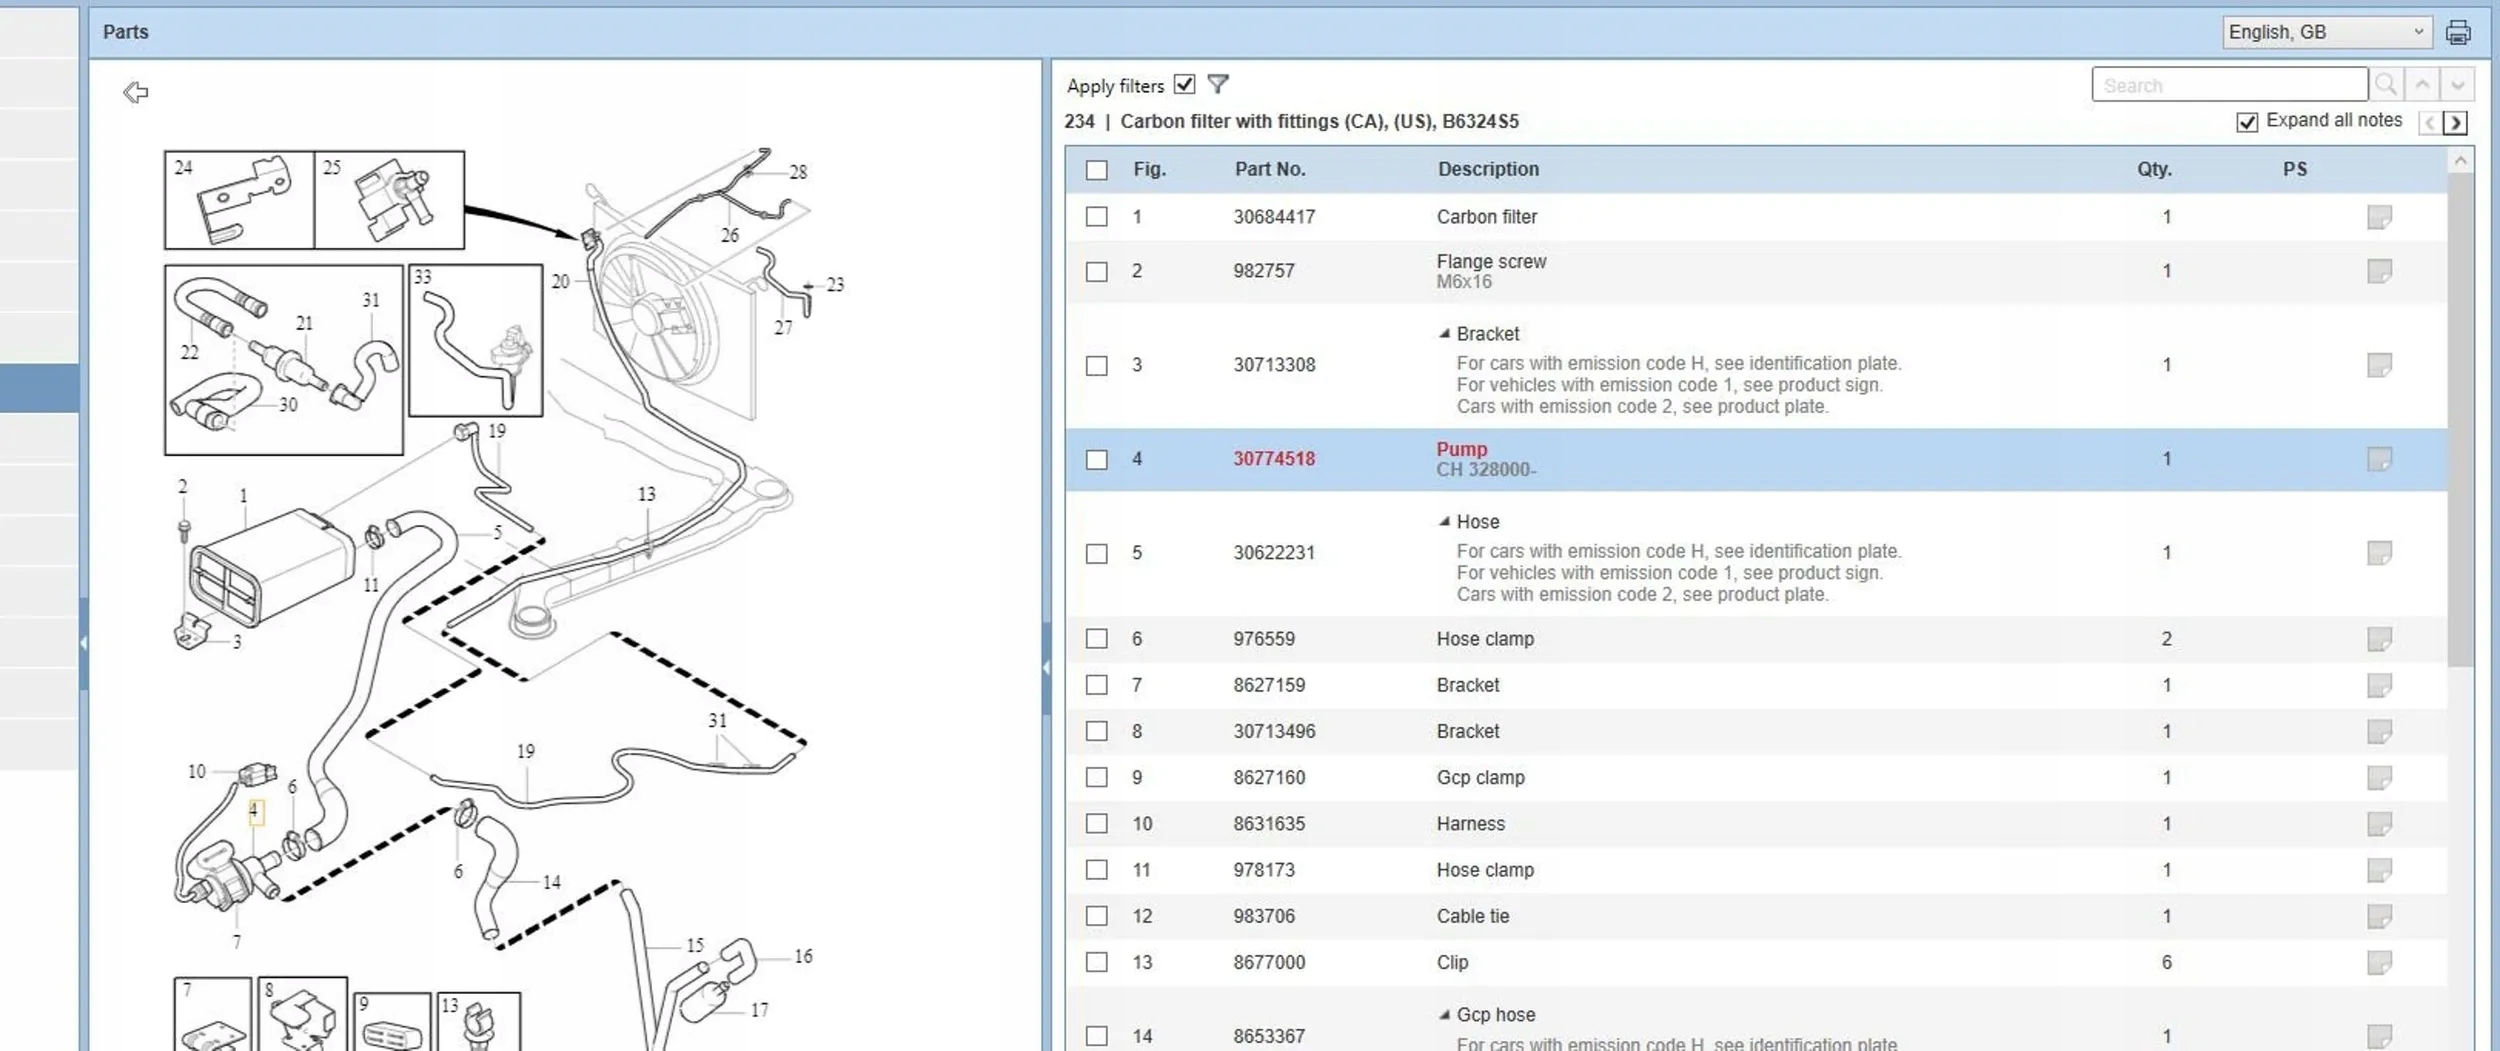
Task: Open the filter funnel settings icon
Action: tap(1217, 84)
